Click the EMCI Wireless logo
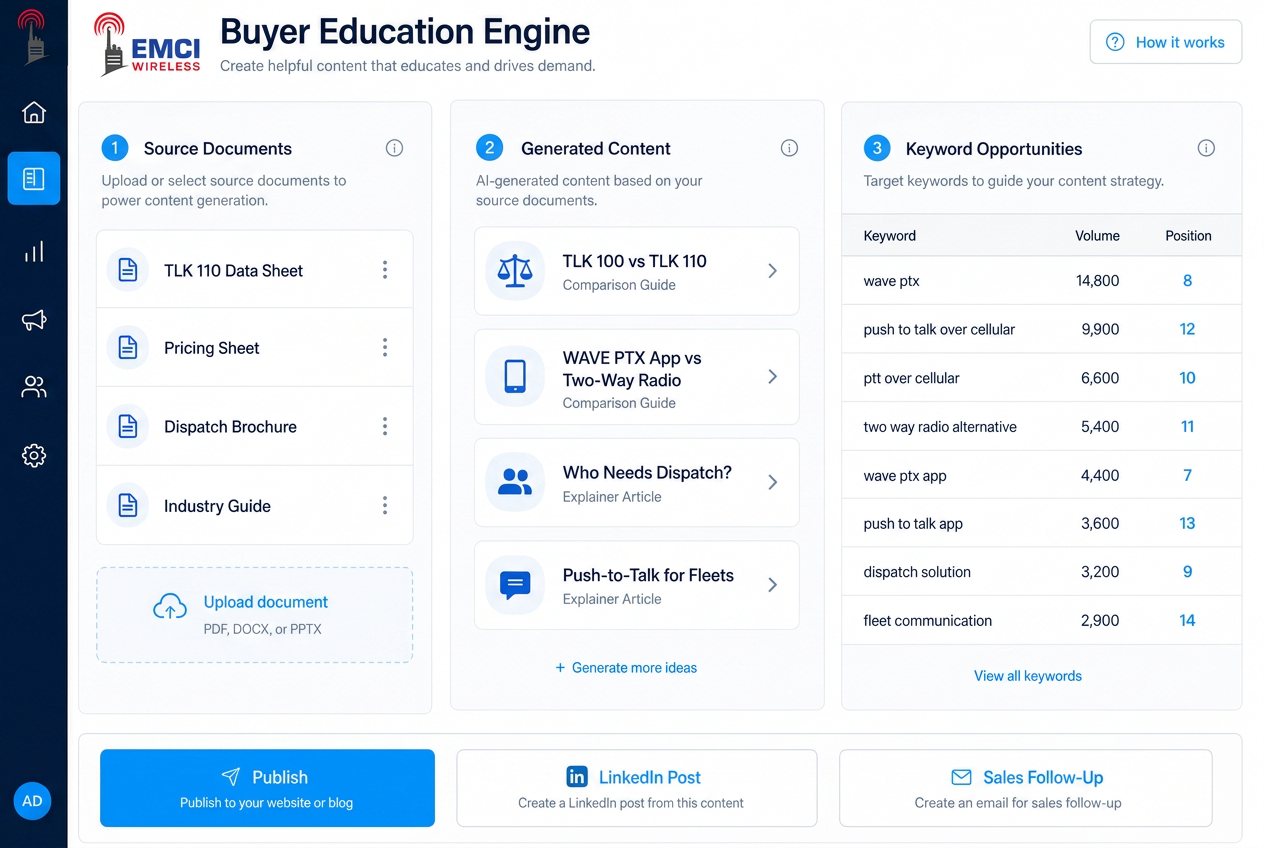This screenshot has height=848, width=1264. [147, 45]
